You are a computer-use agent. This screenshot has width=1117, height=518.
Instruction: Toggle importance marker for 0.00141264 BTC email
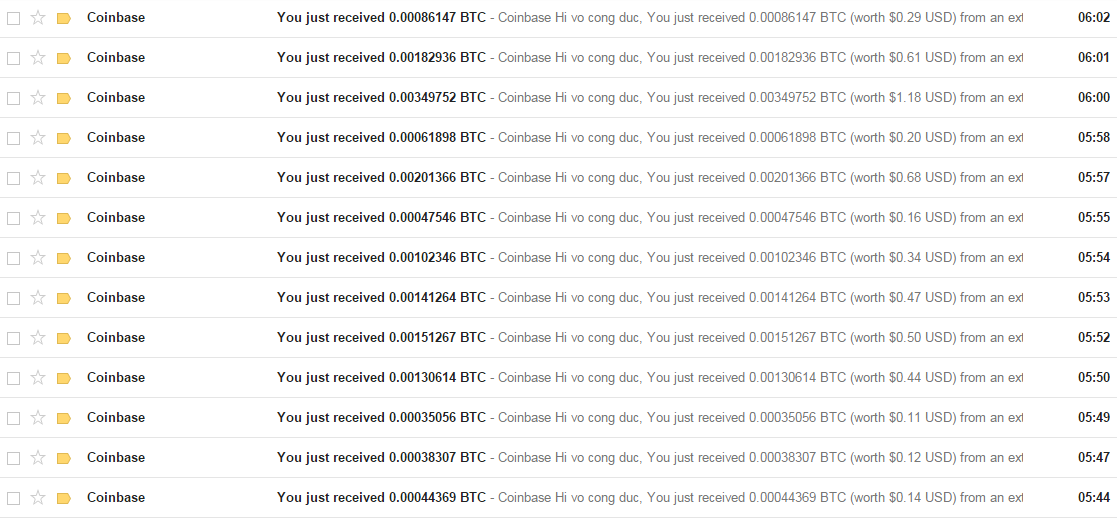click(x=64, y=297)
